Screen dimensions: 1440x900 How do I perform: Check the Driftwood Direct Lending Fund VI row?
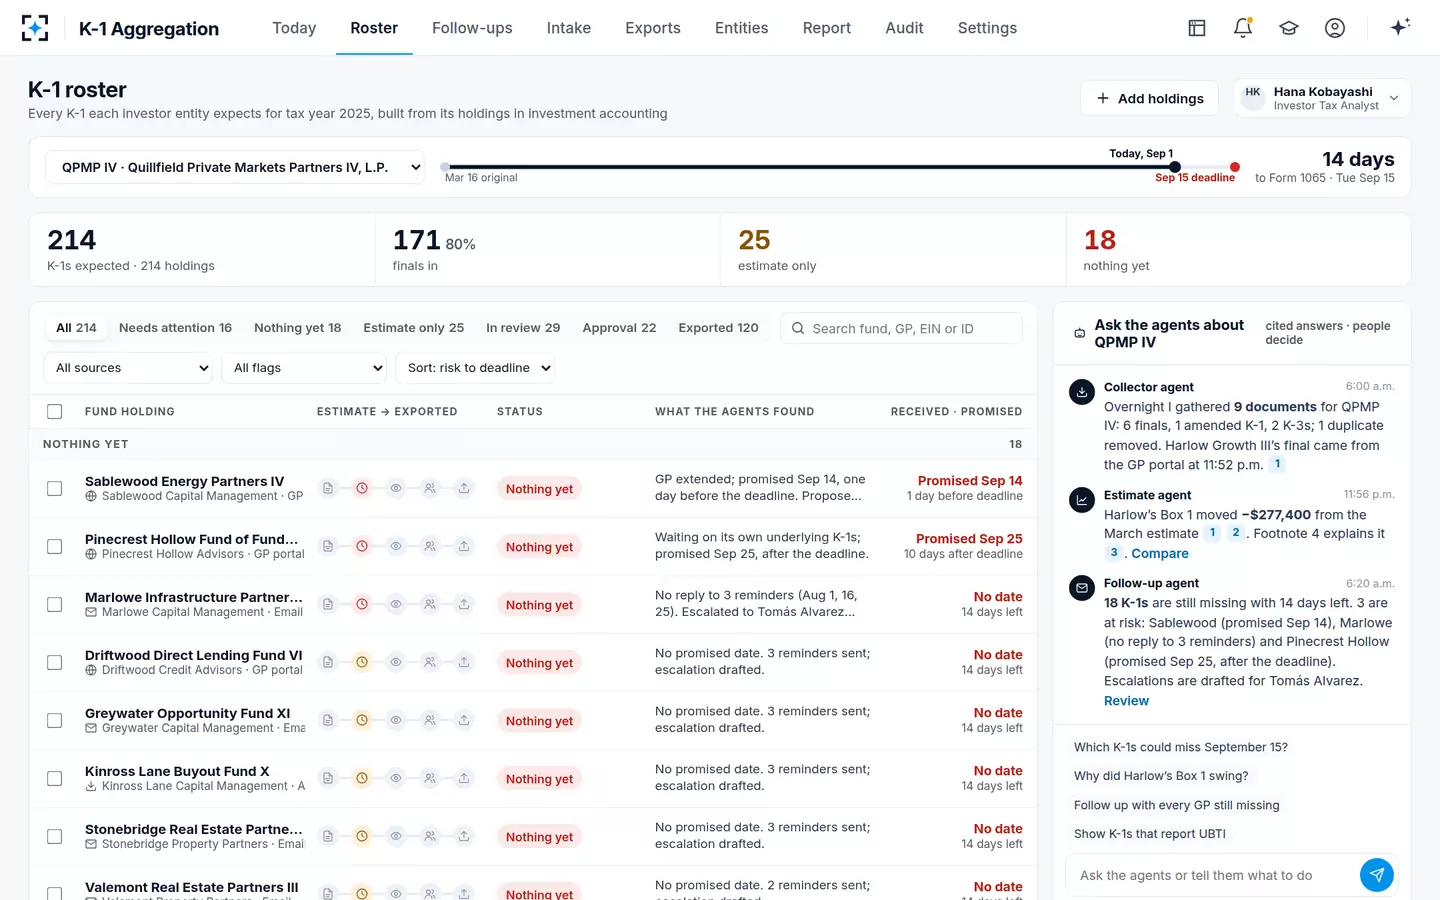[55, 663]
